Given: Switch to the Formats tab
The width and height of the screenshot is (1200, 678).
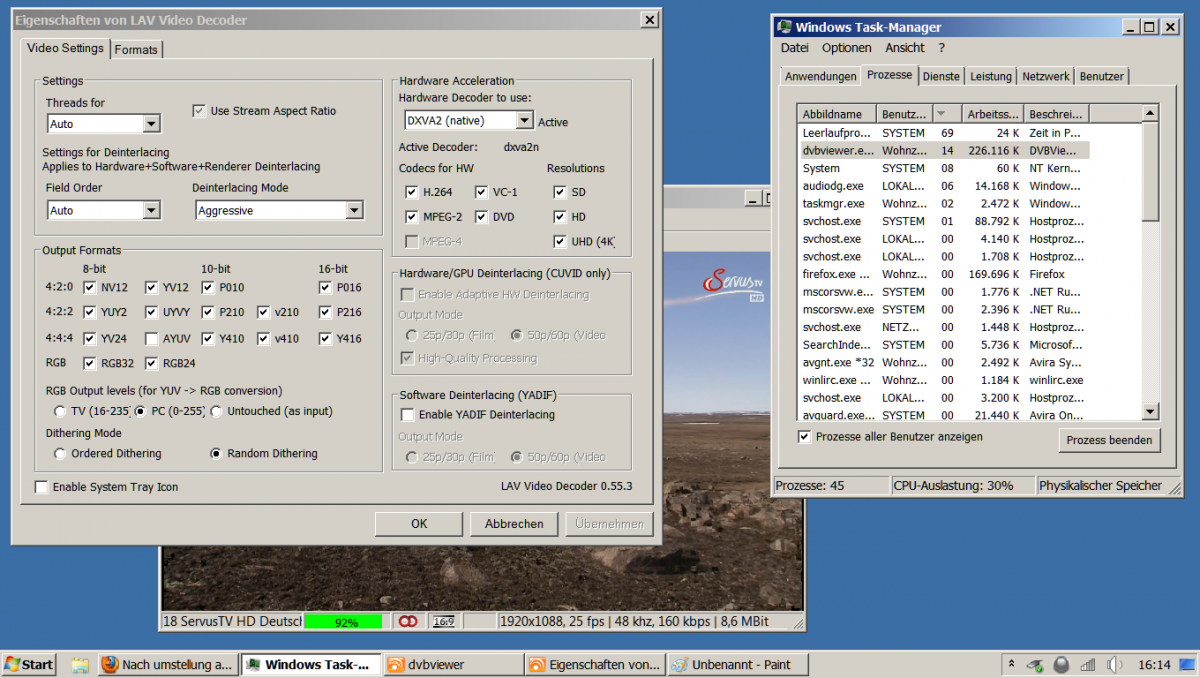Looking at the screenshot, I should [x=136, y=49].
